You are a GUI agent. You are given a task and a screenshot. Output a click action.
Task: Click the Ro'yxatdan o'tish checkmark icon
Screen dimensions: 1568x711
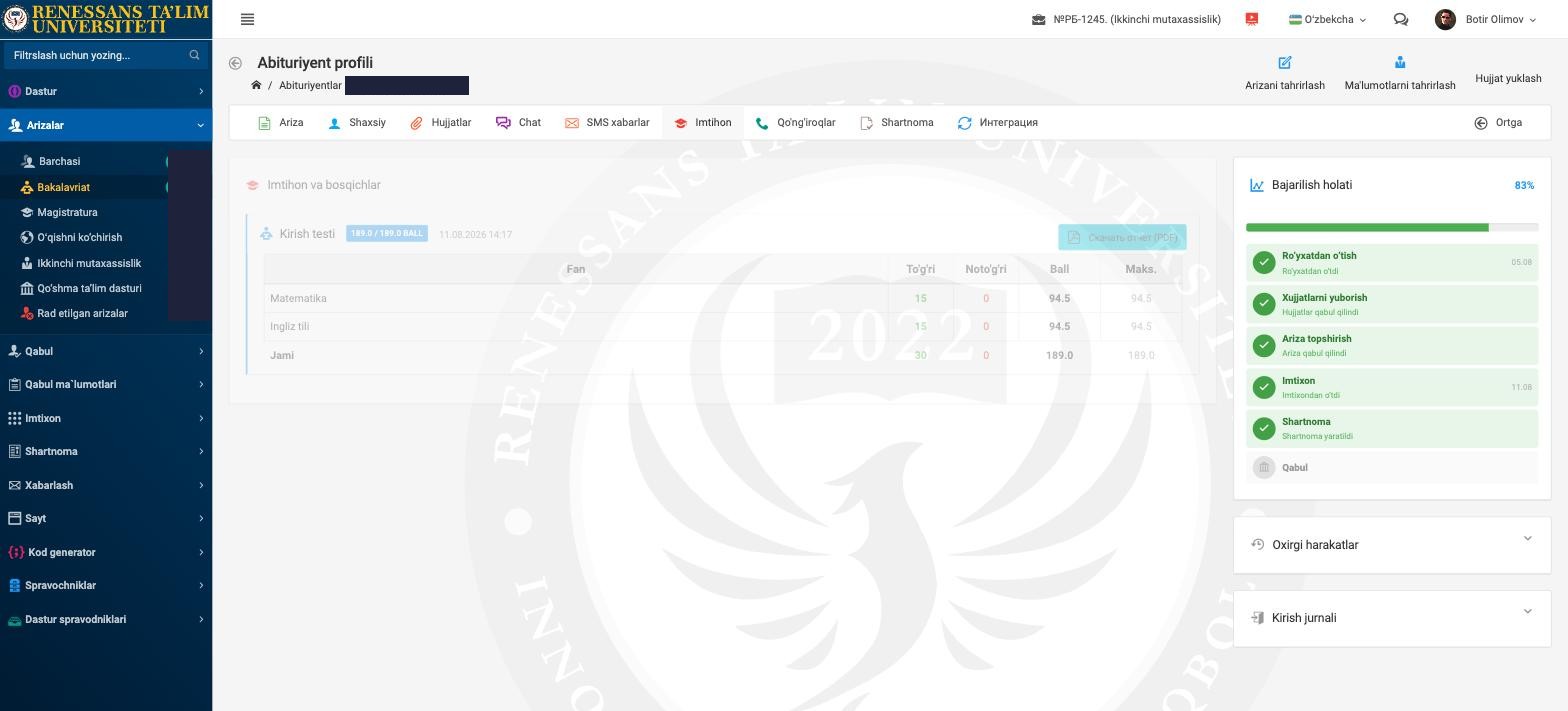coord(1264,263)
